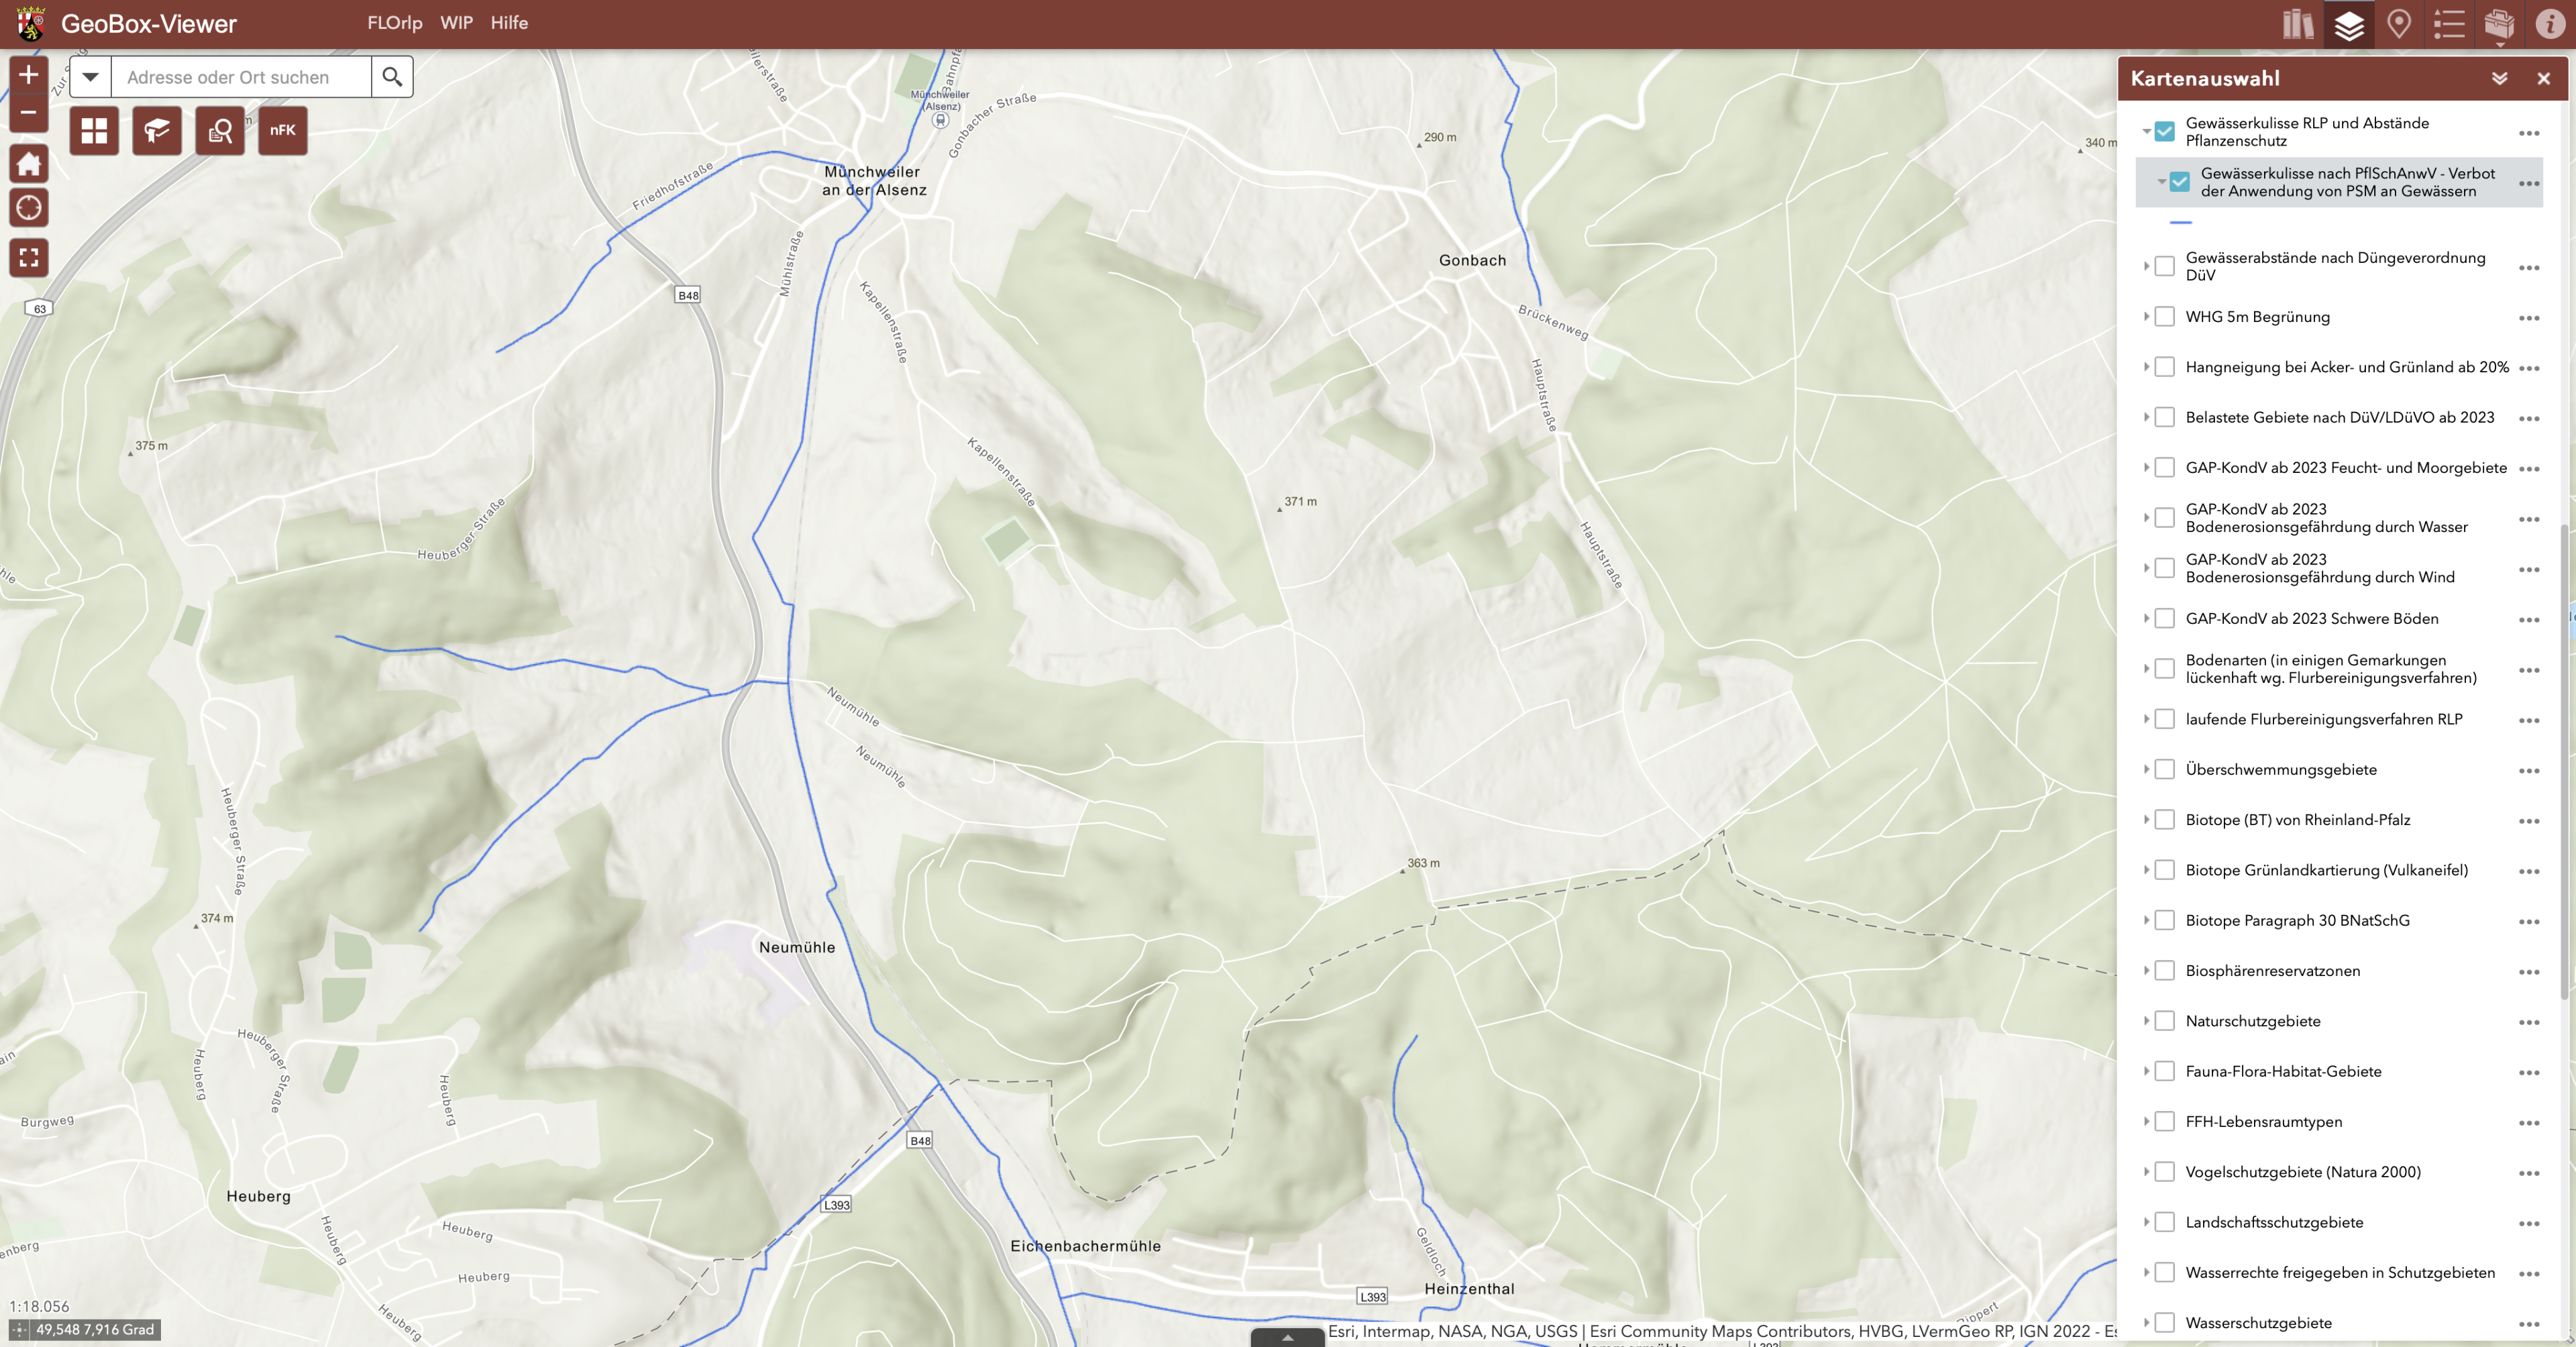Activate the my location compass icon

coord(28,208)
